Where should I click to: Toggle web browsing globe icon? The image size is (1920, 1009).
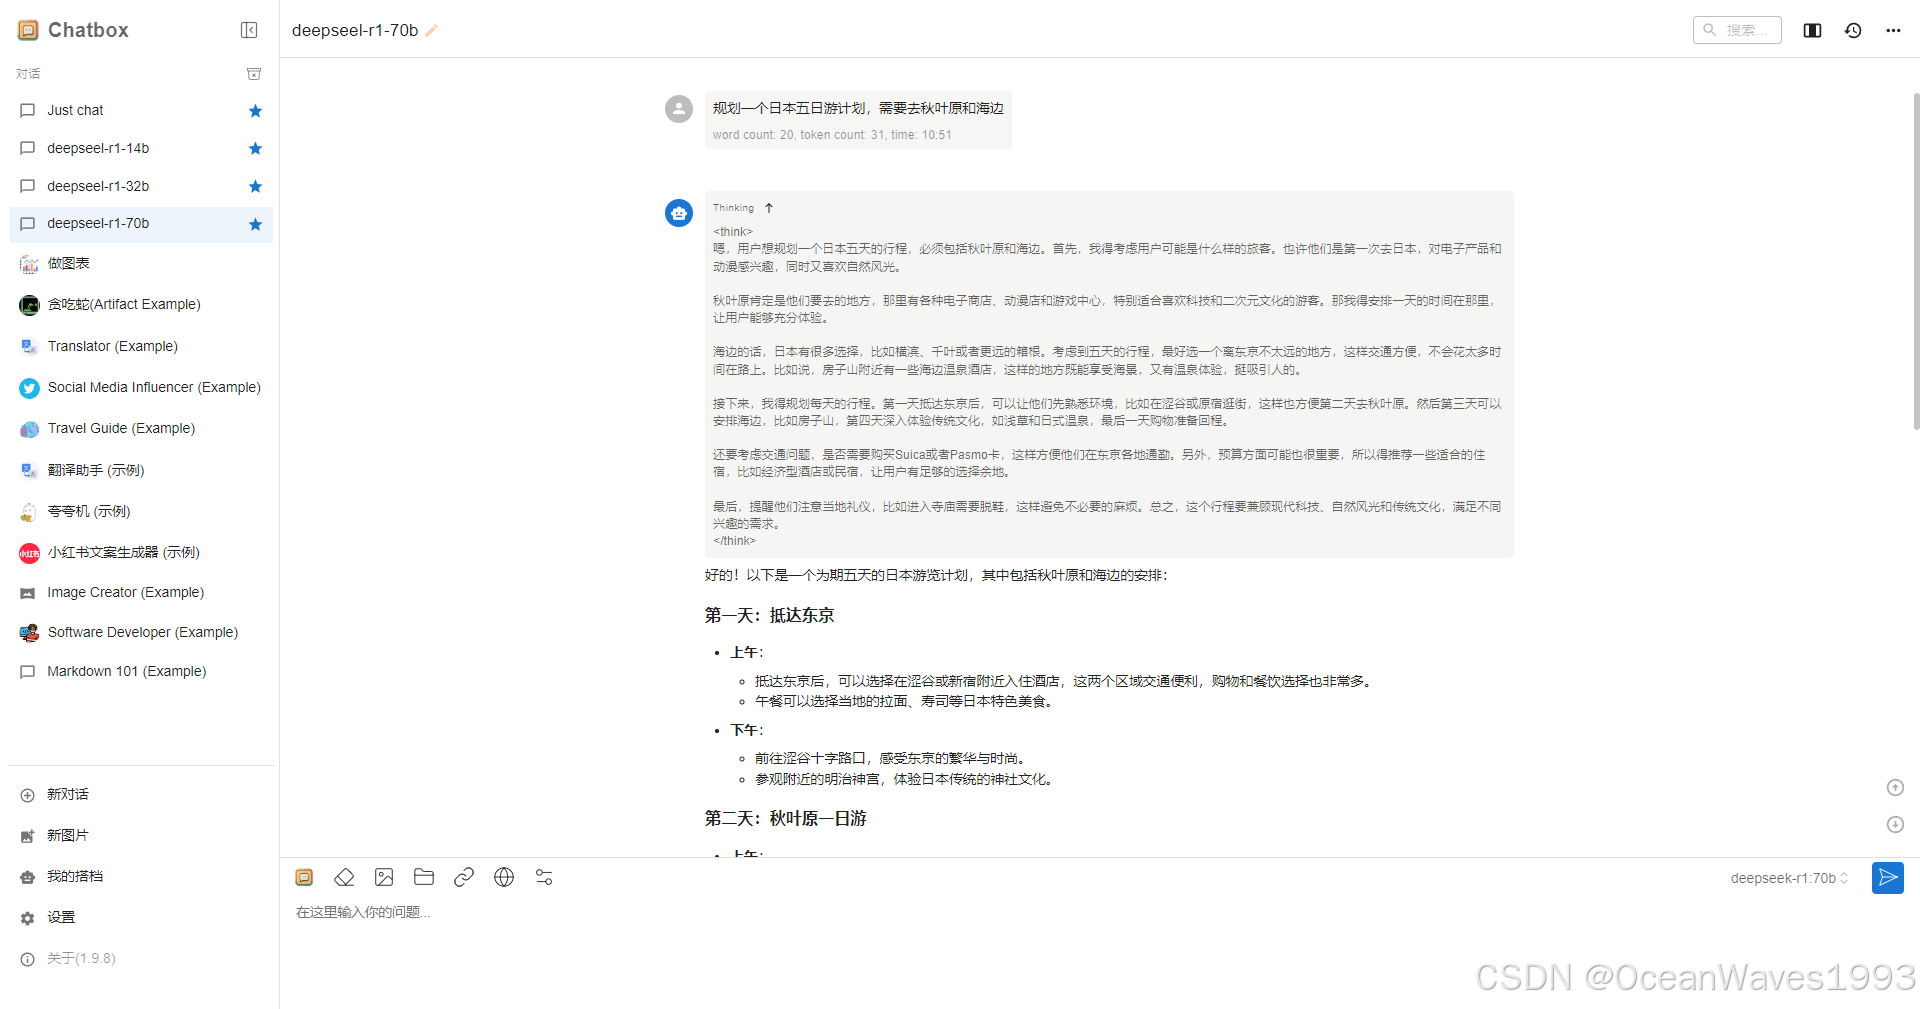(x=504, y=877)
